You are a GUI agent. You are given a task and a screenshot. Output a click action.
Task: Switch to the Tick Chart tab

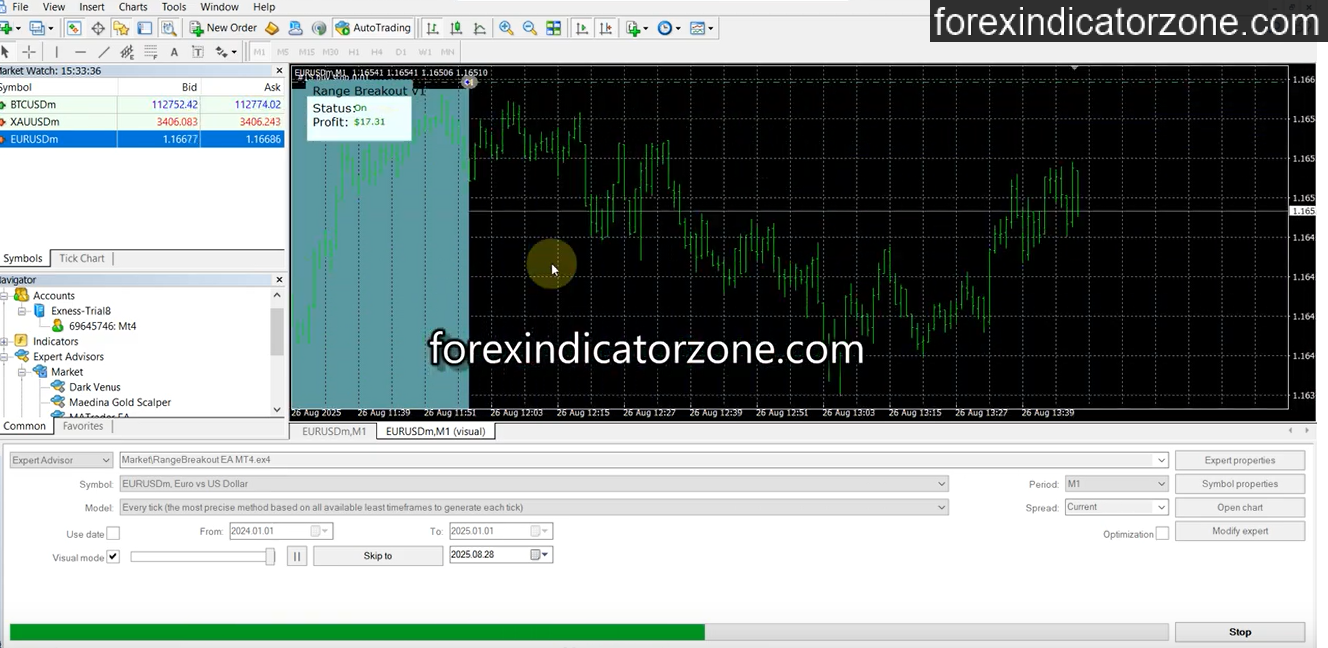[82, 258]
